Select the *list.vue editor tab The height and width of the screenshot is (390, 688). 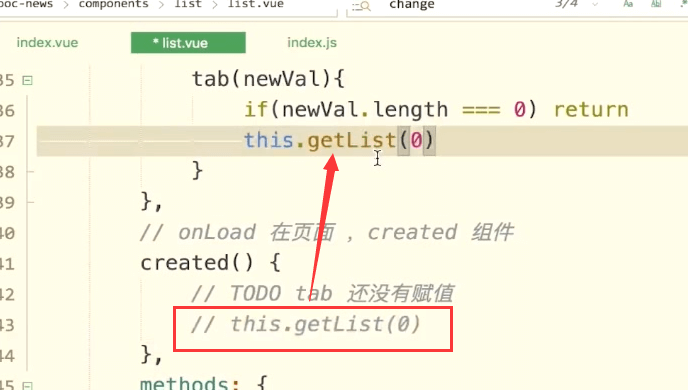188,43
